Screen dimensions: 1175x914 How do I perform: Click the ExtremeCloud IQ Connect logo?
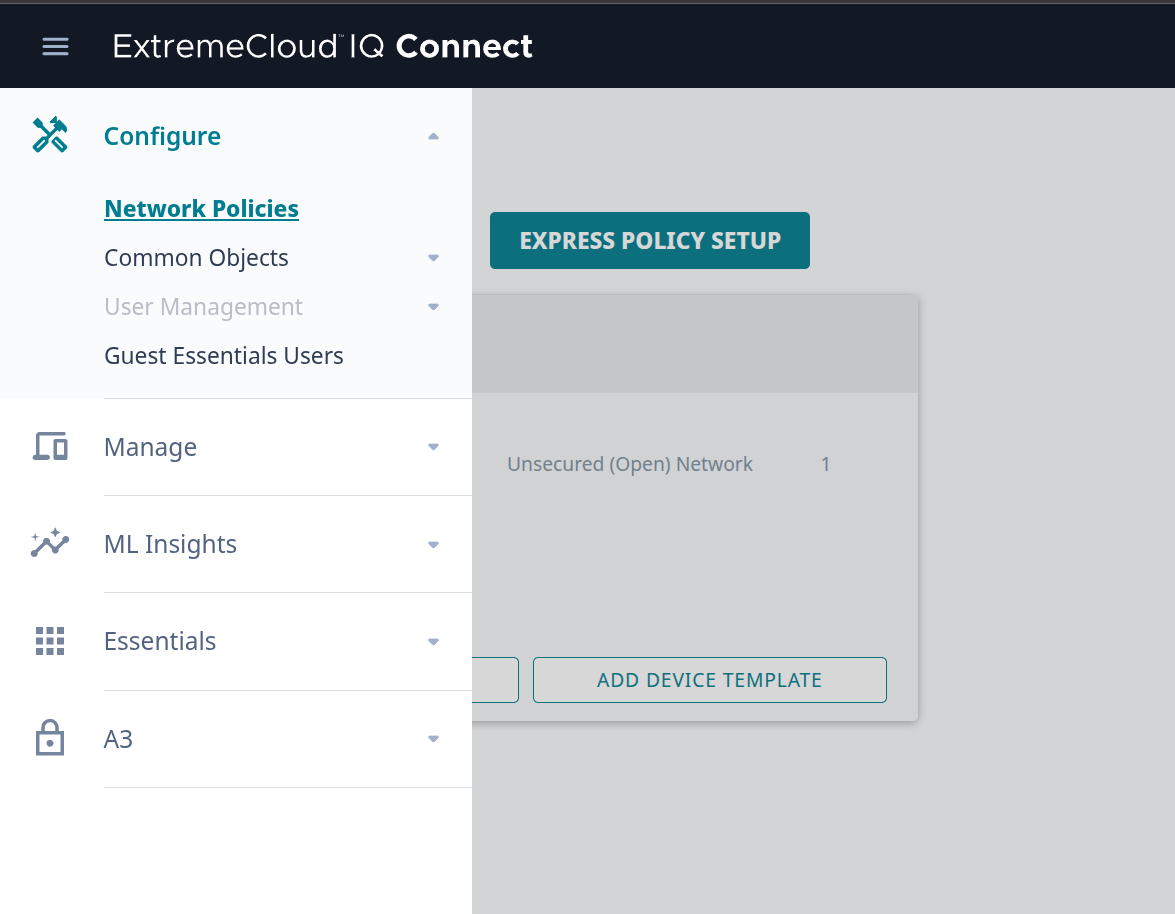pyautogui.click(x=323, y=46)
